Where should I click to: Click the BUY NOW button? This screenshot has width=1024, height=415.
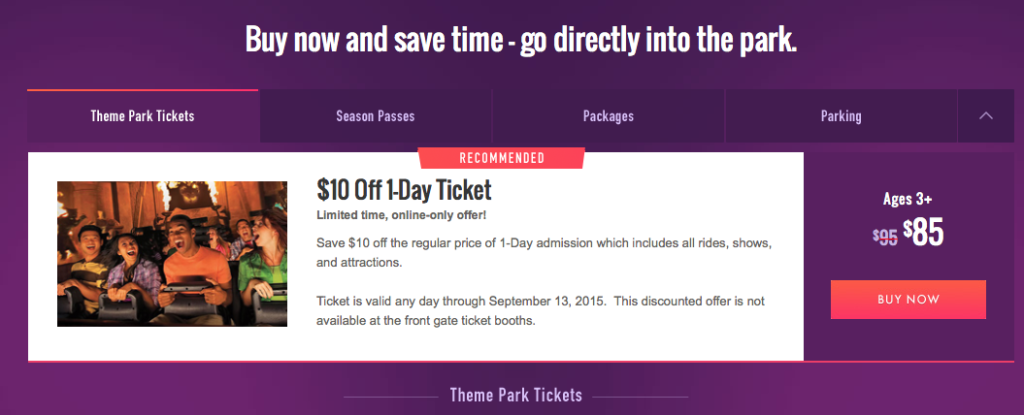click(x=908, y=299)
